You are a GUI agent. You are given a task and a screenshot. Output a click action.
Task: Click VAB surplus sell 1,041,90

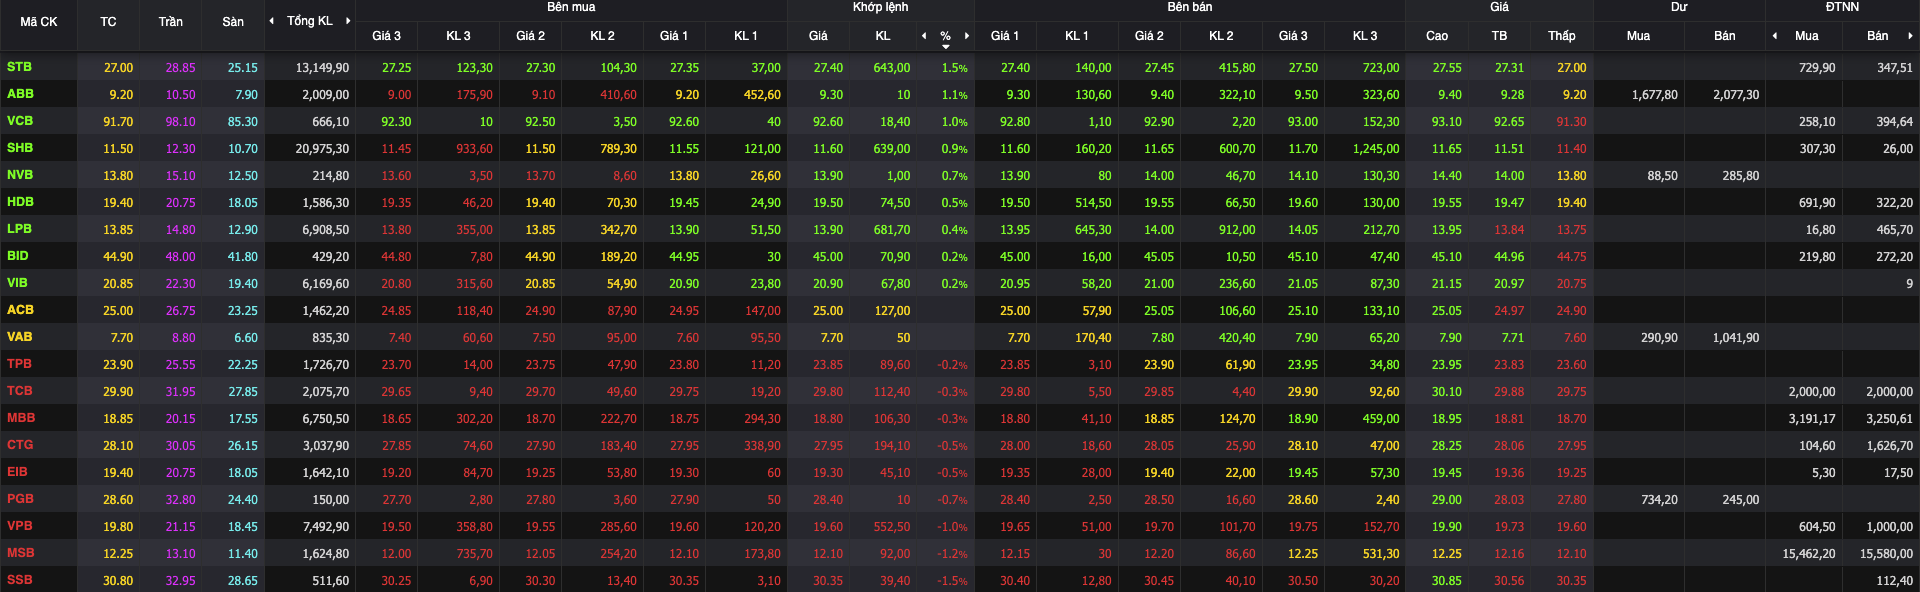(1736, 338)
